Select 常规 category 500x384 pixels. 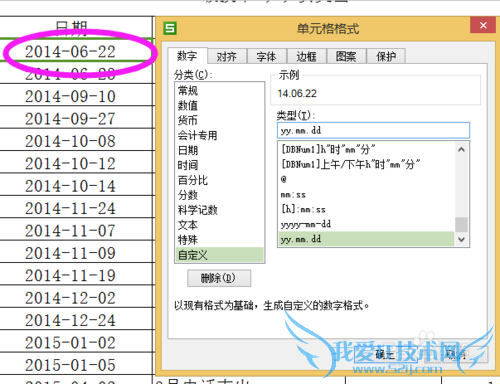pyautogui.click(x=219, y=90)
